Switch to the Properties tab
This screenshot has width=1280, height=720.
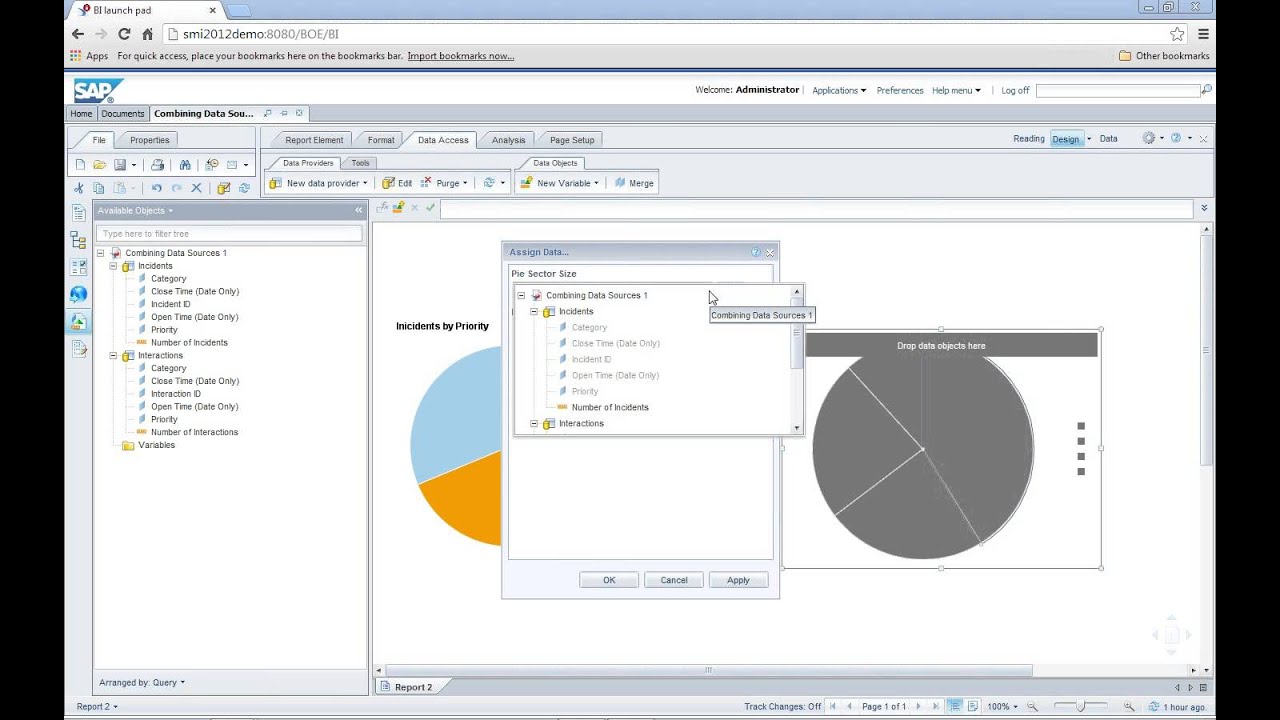click(149, 140)
